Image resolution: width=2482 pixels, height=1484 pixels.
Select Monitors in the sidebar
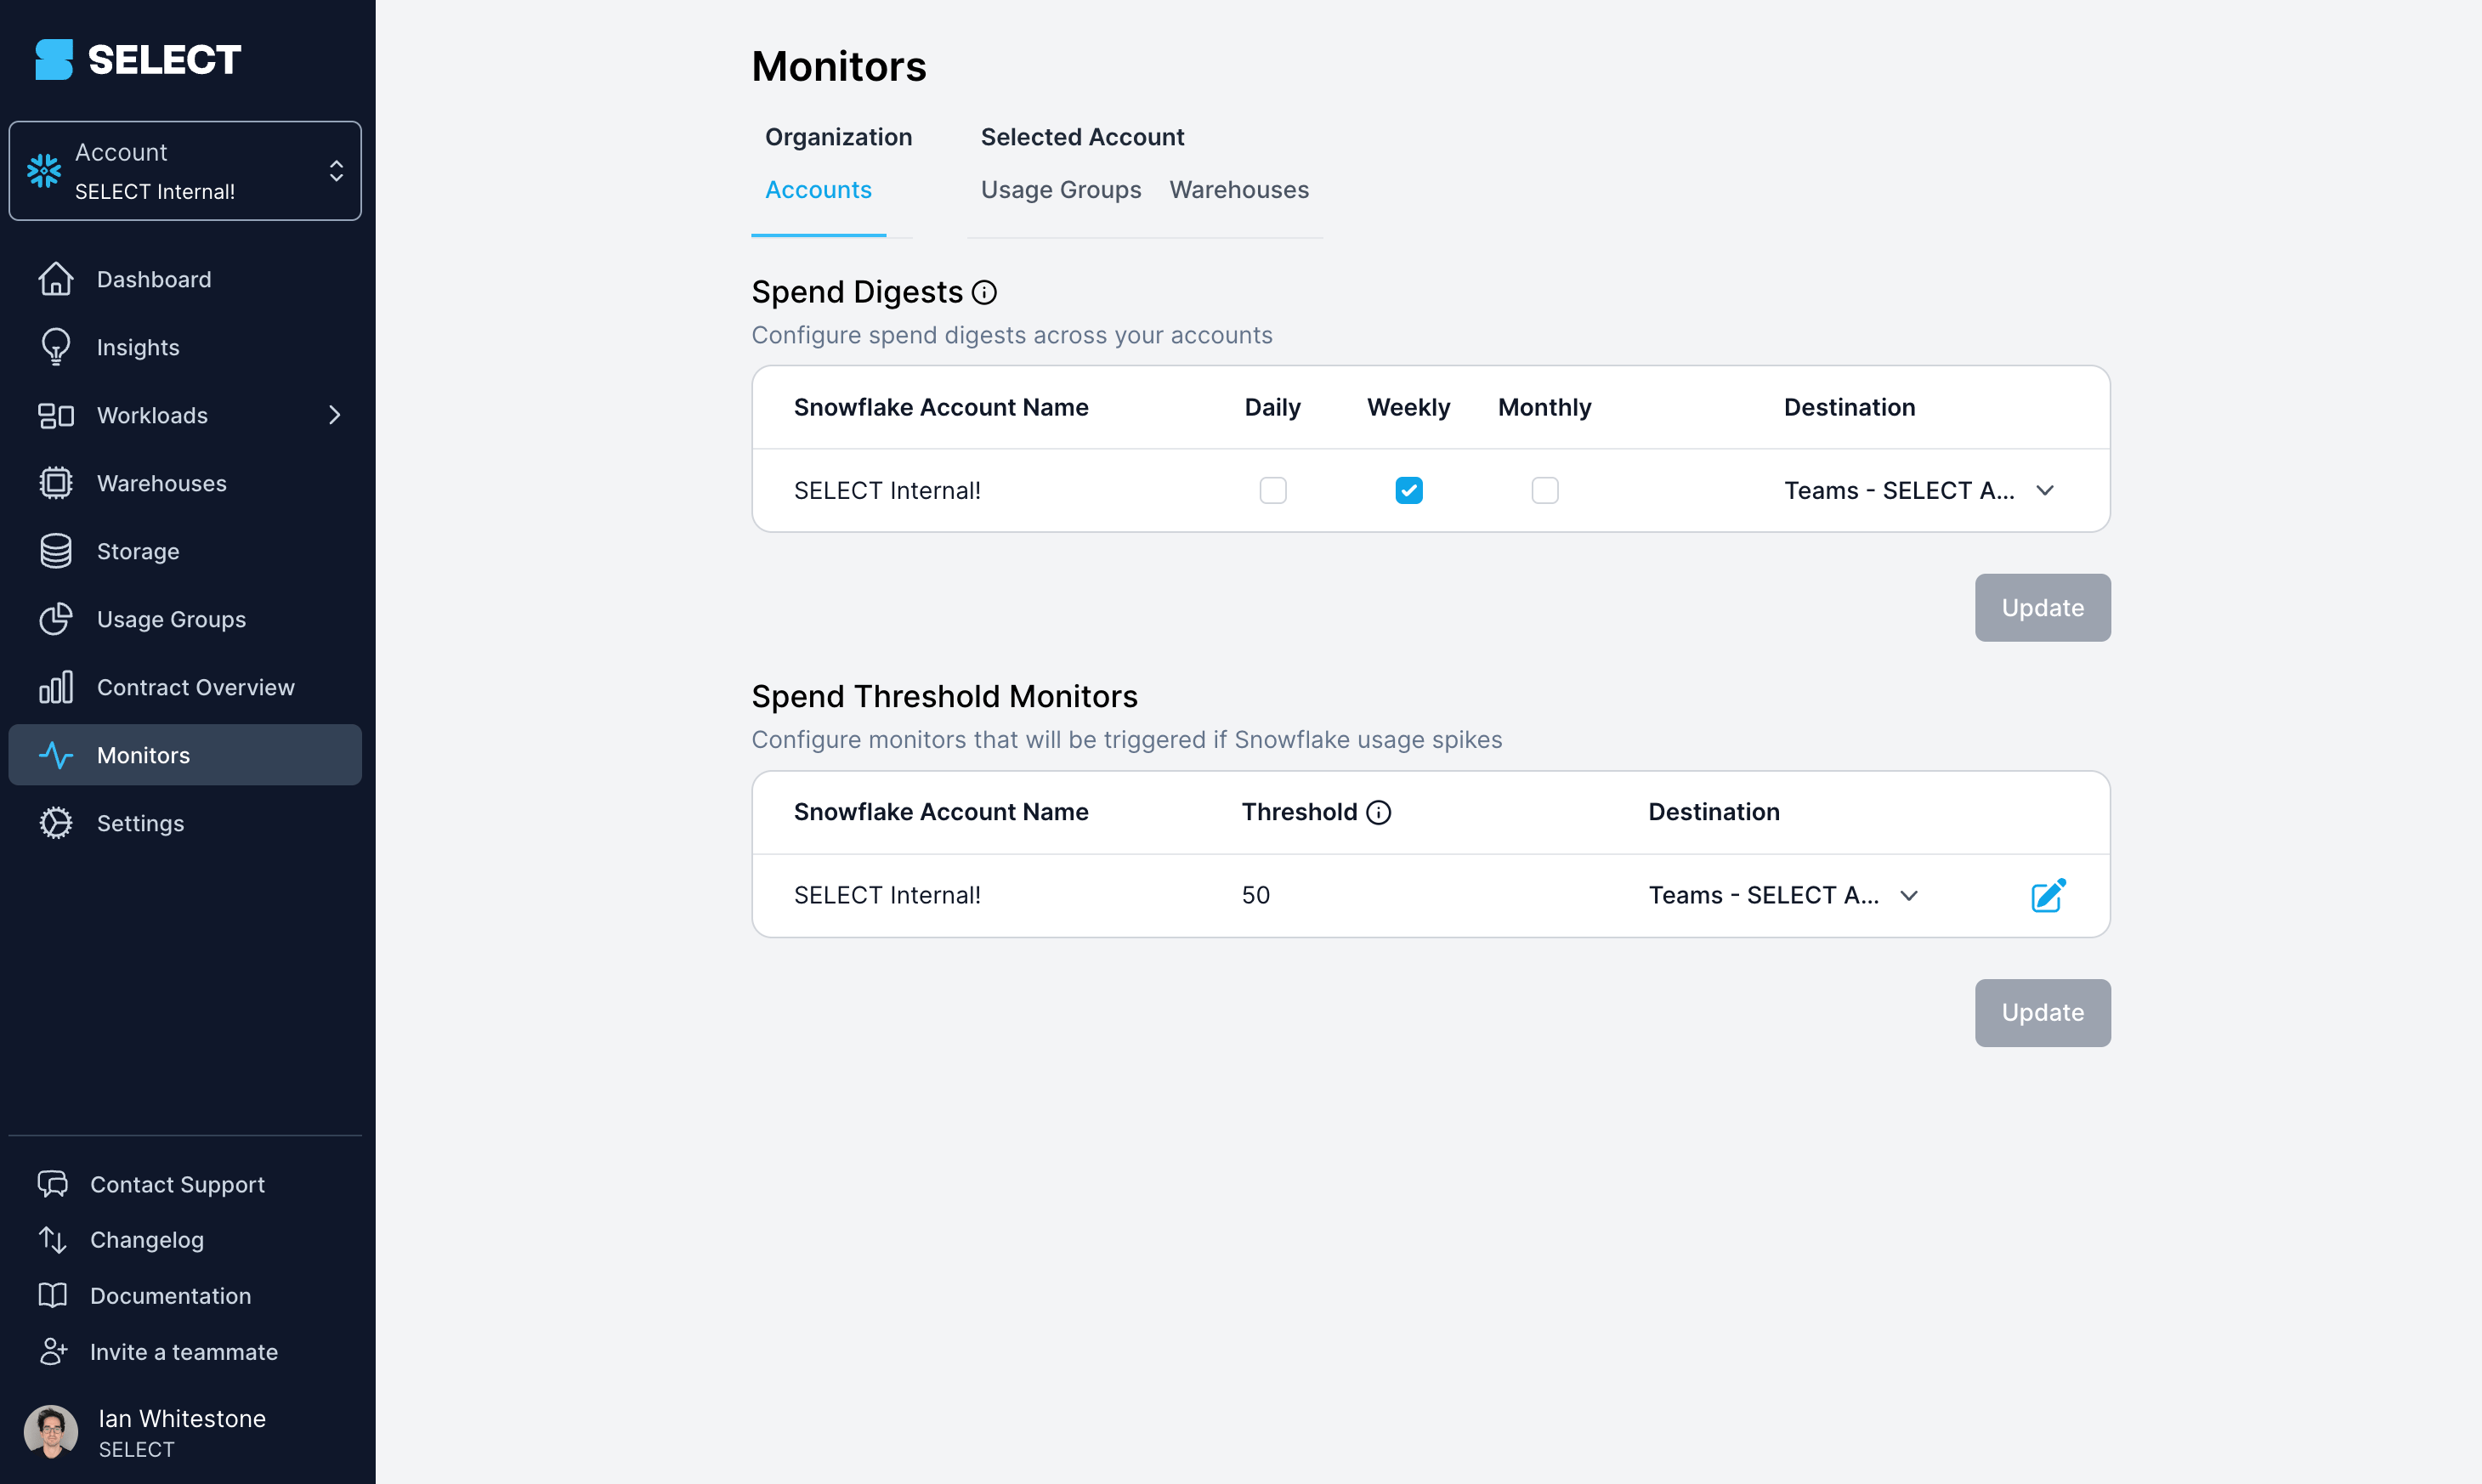tap(185, 755)
